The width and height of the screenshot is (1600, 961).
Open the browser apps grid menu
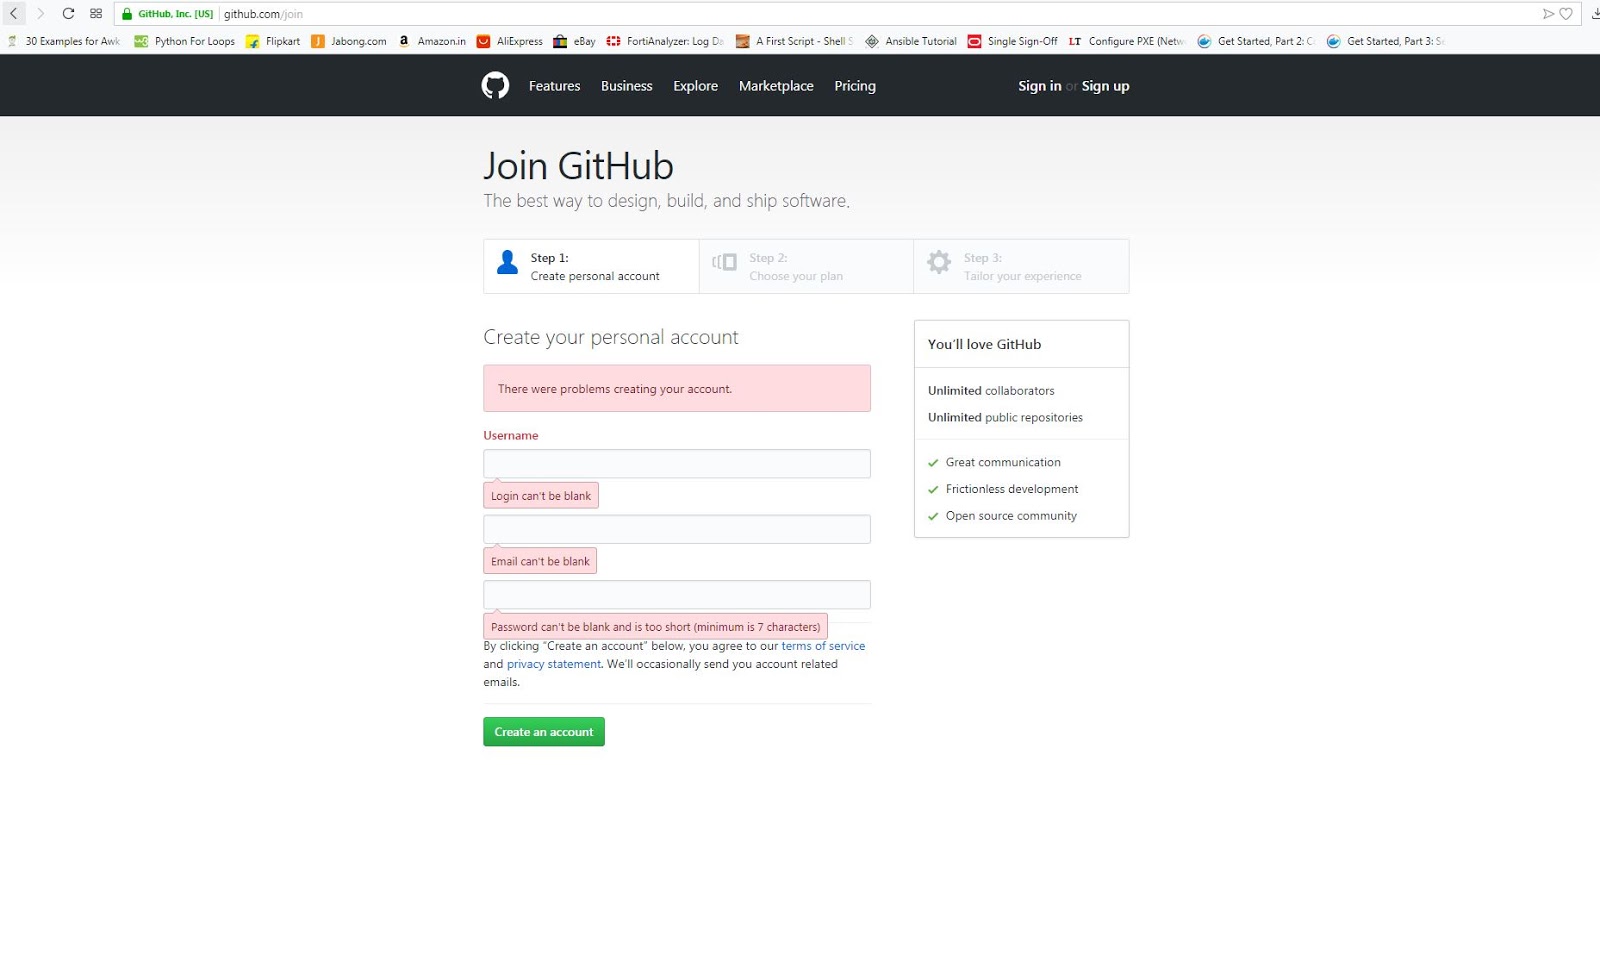pyautogui.click(x=95, y=14)
